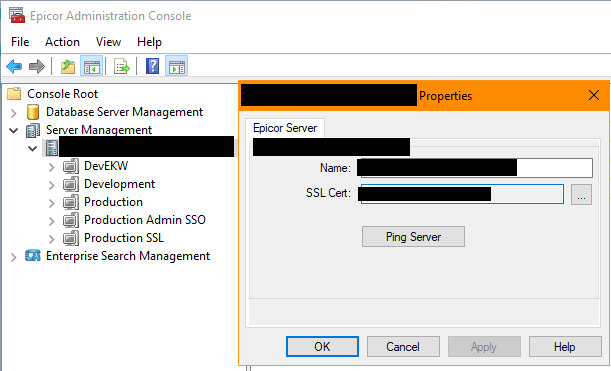Open the Help question mark toolbar icon
611x371 pixels.
[152, 66]
